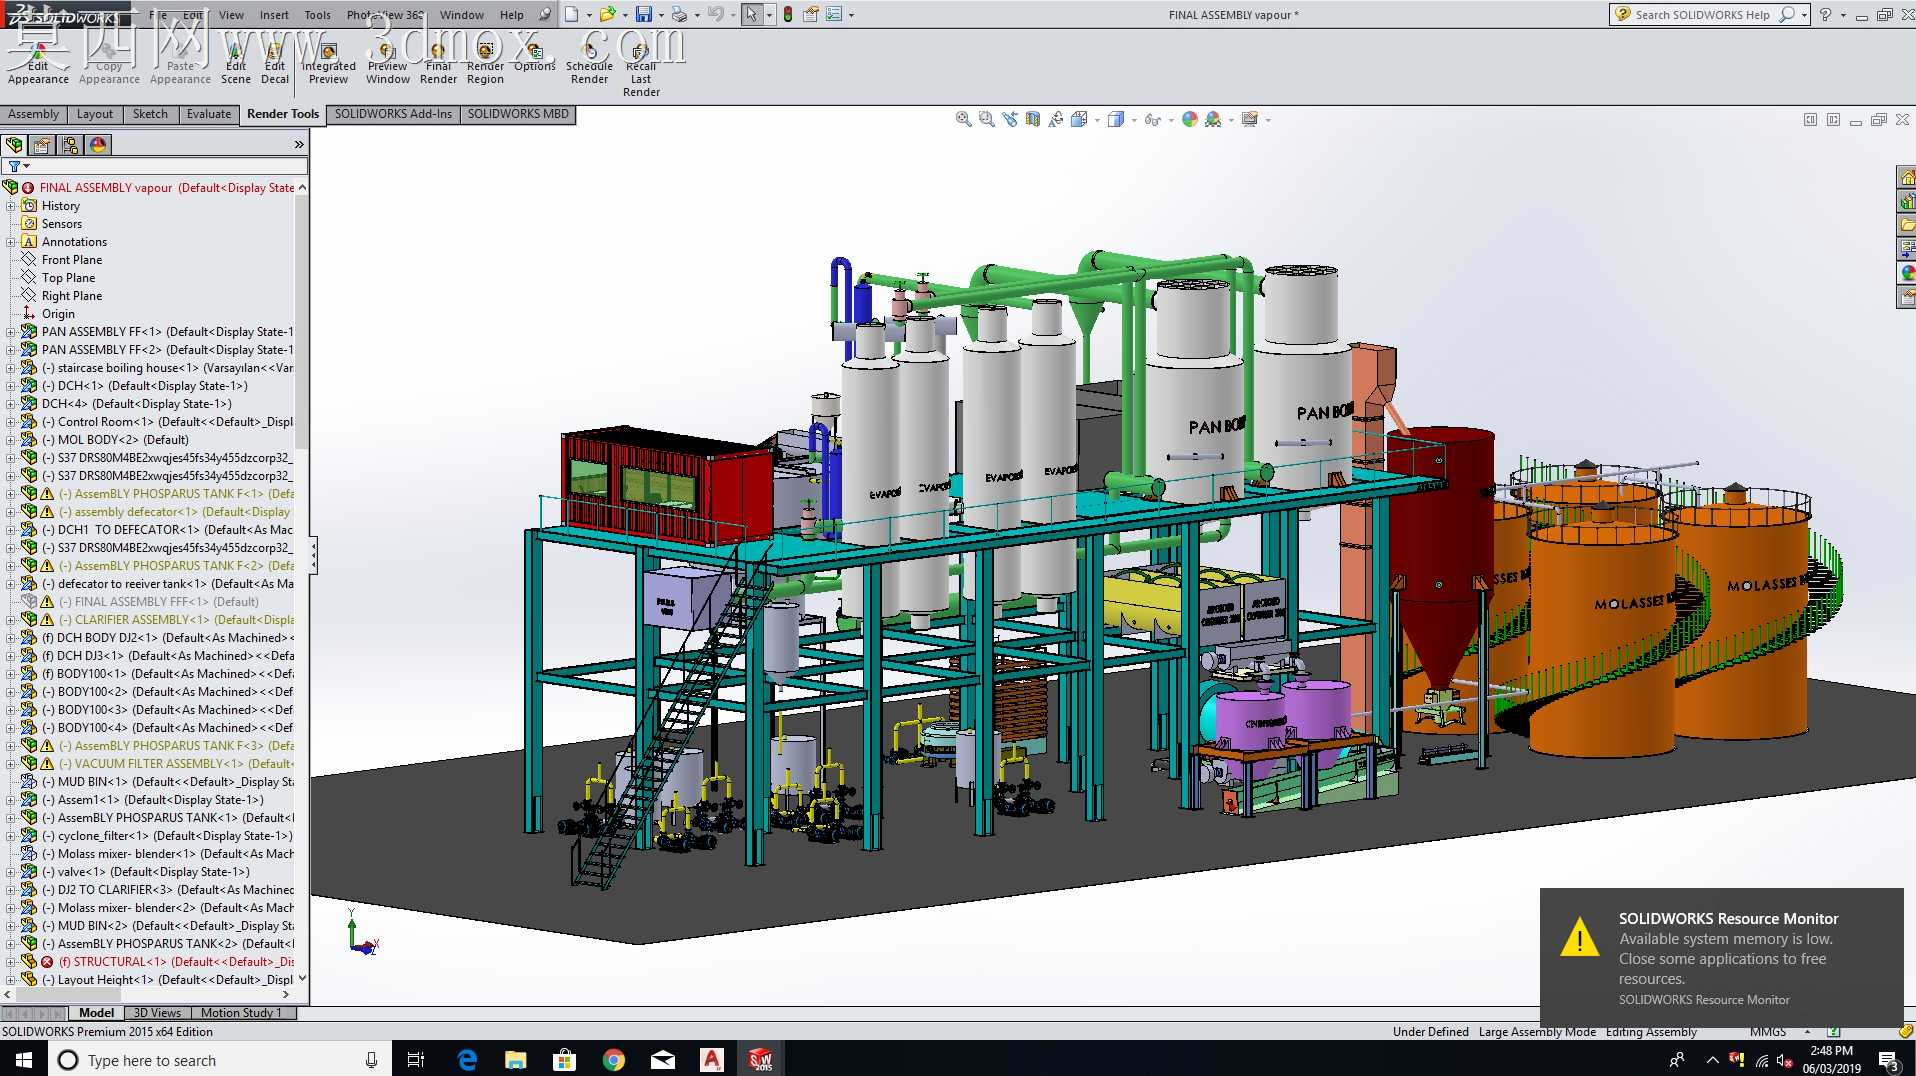Open Schedule Render dialog
Image resolution: width=1916 pixels, height=1076 pixels.
click(x=590, y=62)
